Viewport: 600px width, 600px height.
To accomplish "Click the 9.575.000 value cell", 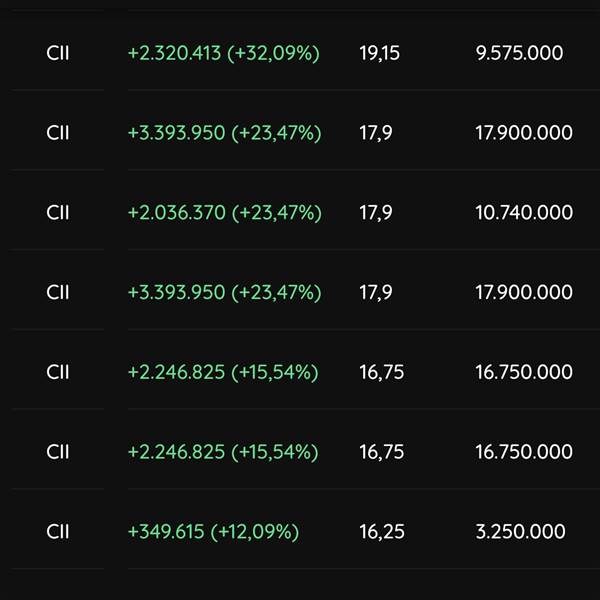I will [x=519, y=53].
